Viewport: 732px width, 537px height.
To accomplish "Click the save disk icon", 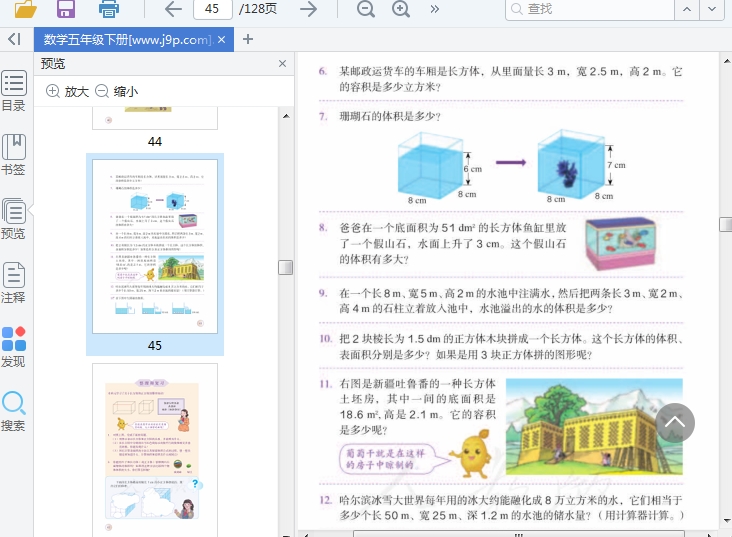I will [66, 9].
